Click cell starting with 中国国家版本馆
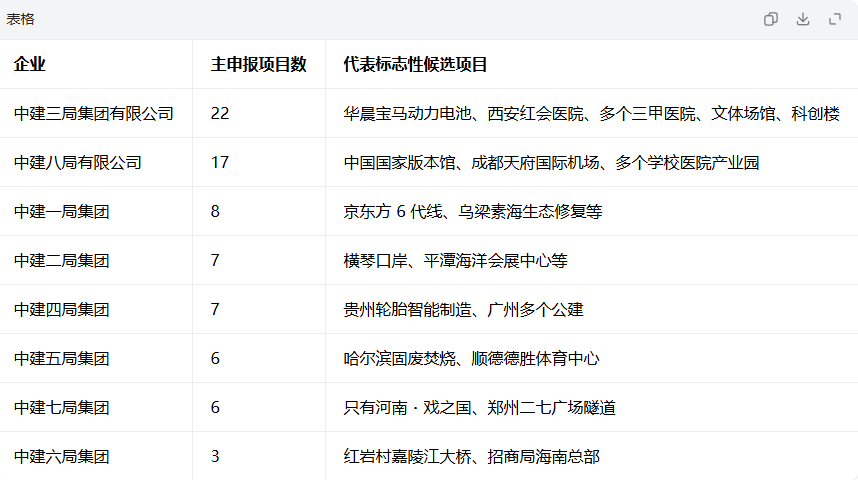858x480 pixels. 551,163
